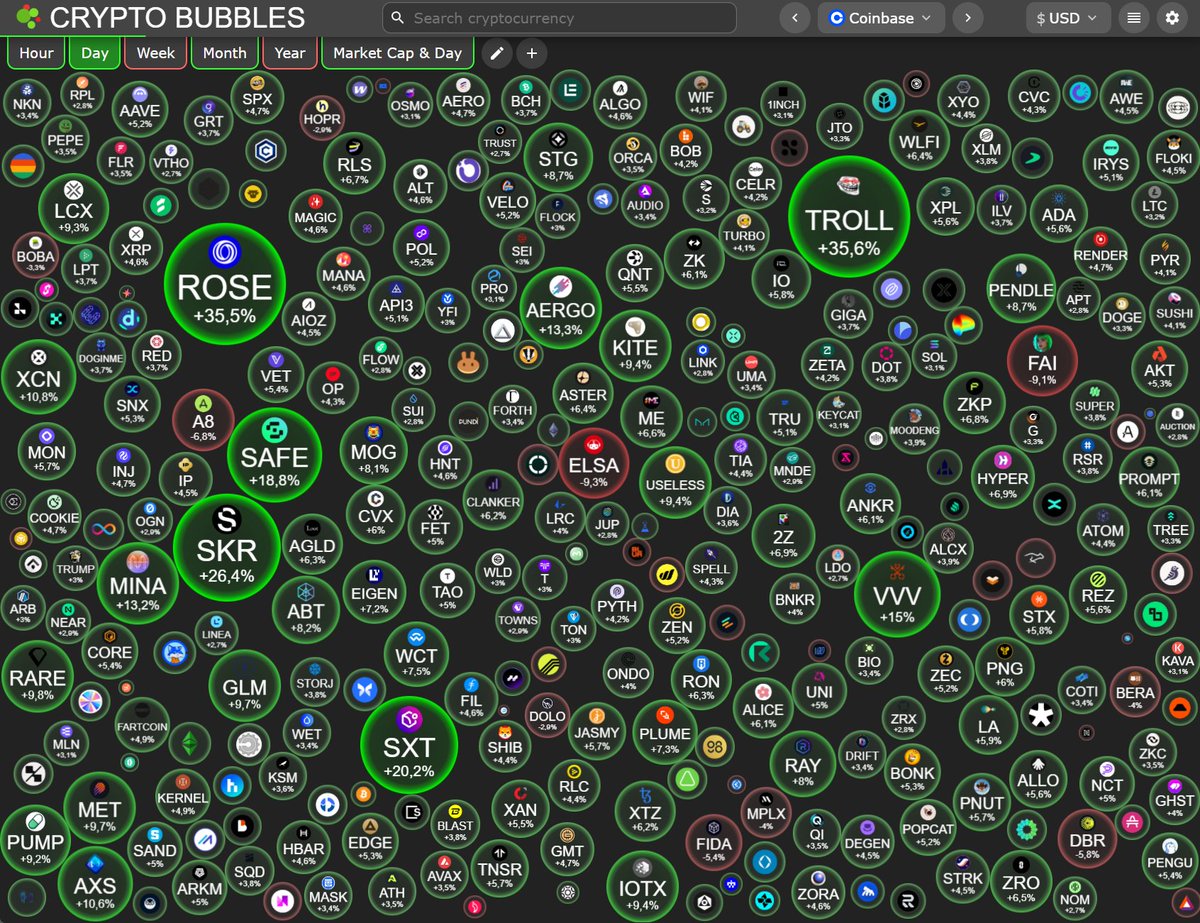Viewport: 1200px width, 923px height.
Task: Select the LCX +9,3% bubble
Action: coord(73,207)
